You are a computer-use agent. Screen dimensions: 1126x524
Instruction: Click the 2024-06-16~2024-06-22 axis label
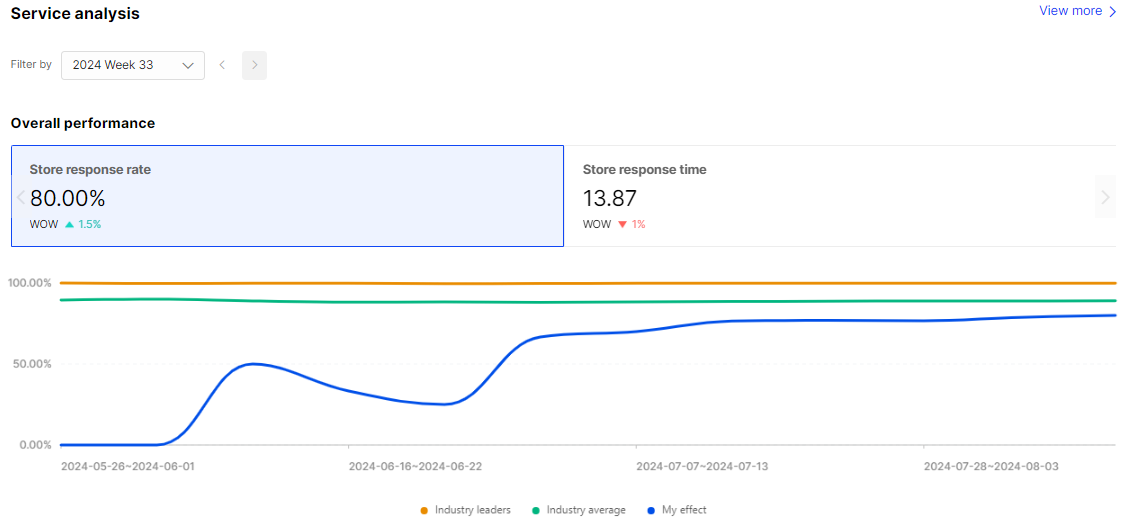(x=415, y=467)
